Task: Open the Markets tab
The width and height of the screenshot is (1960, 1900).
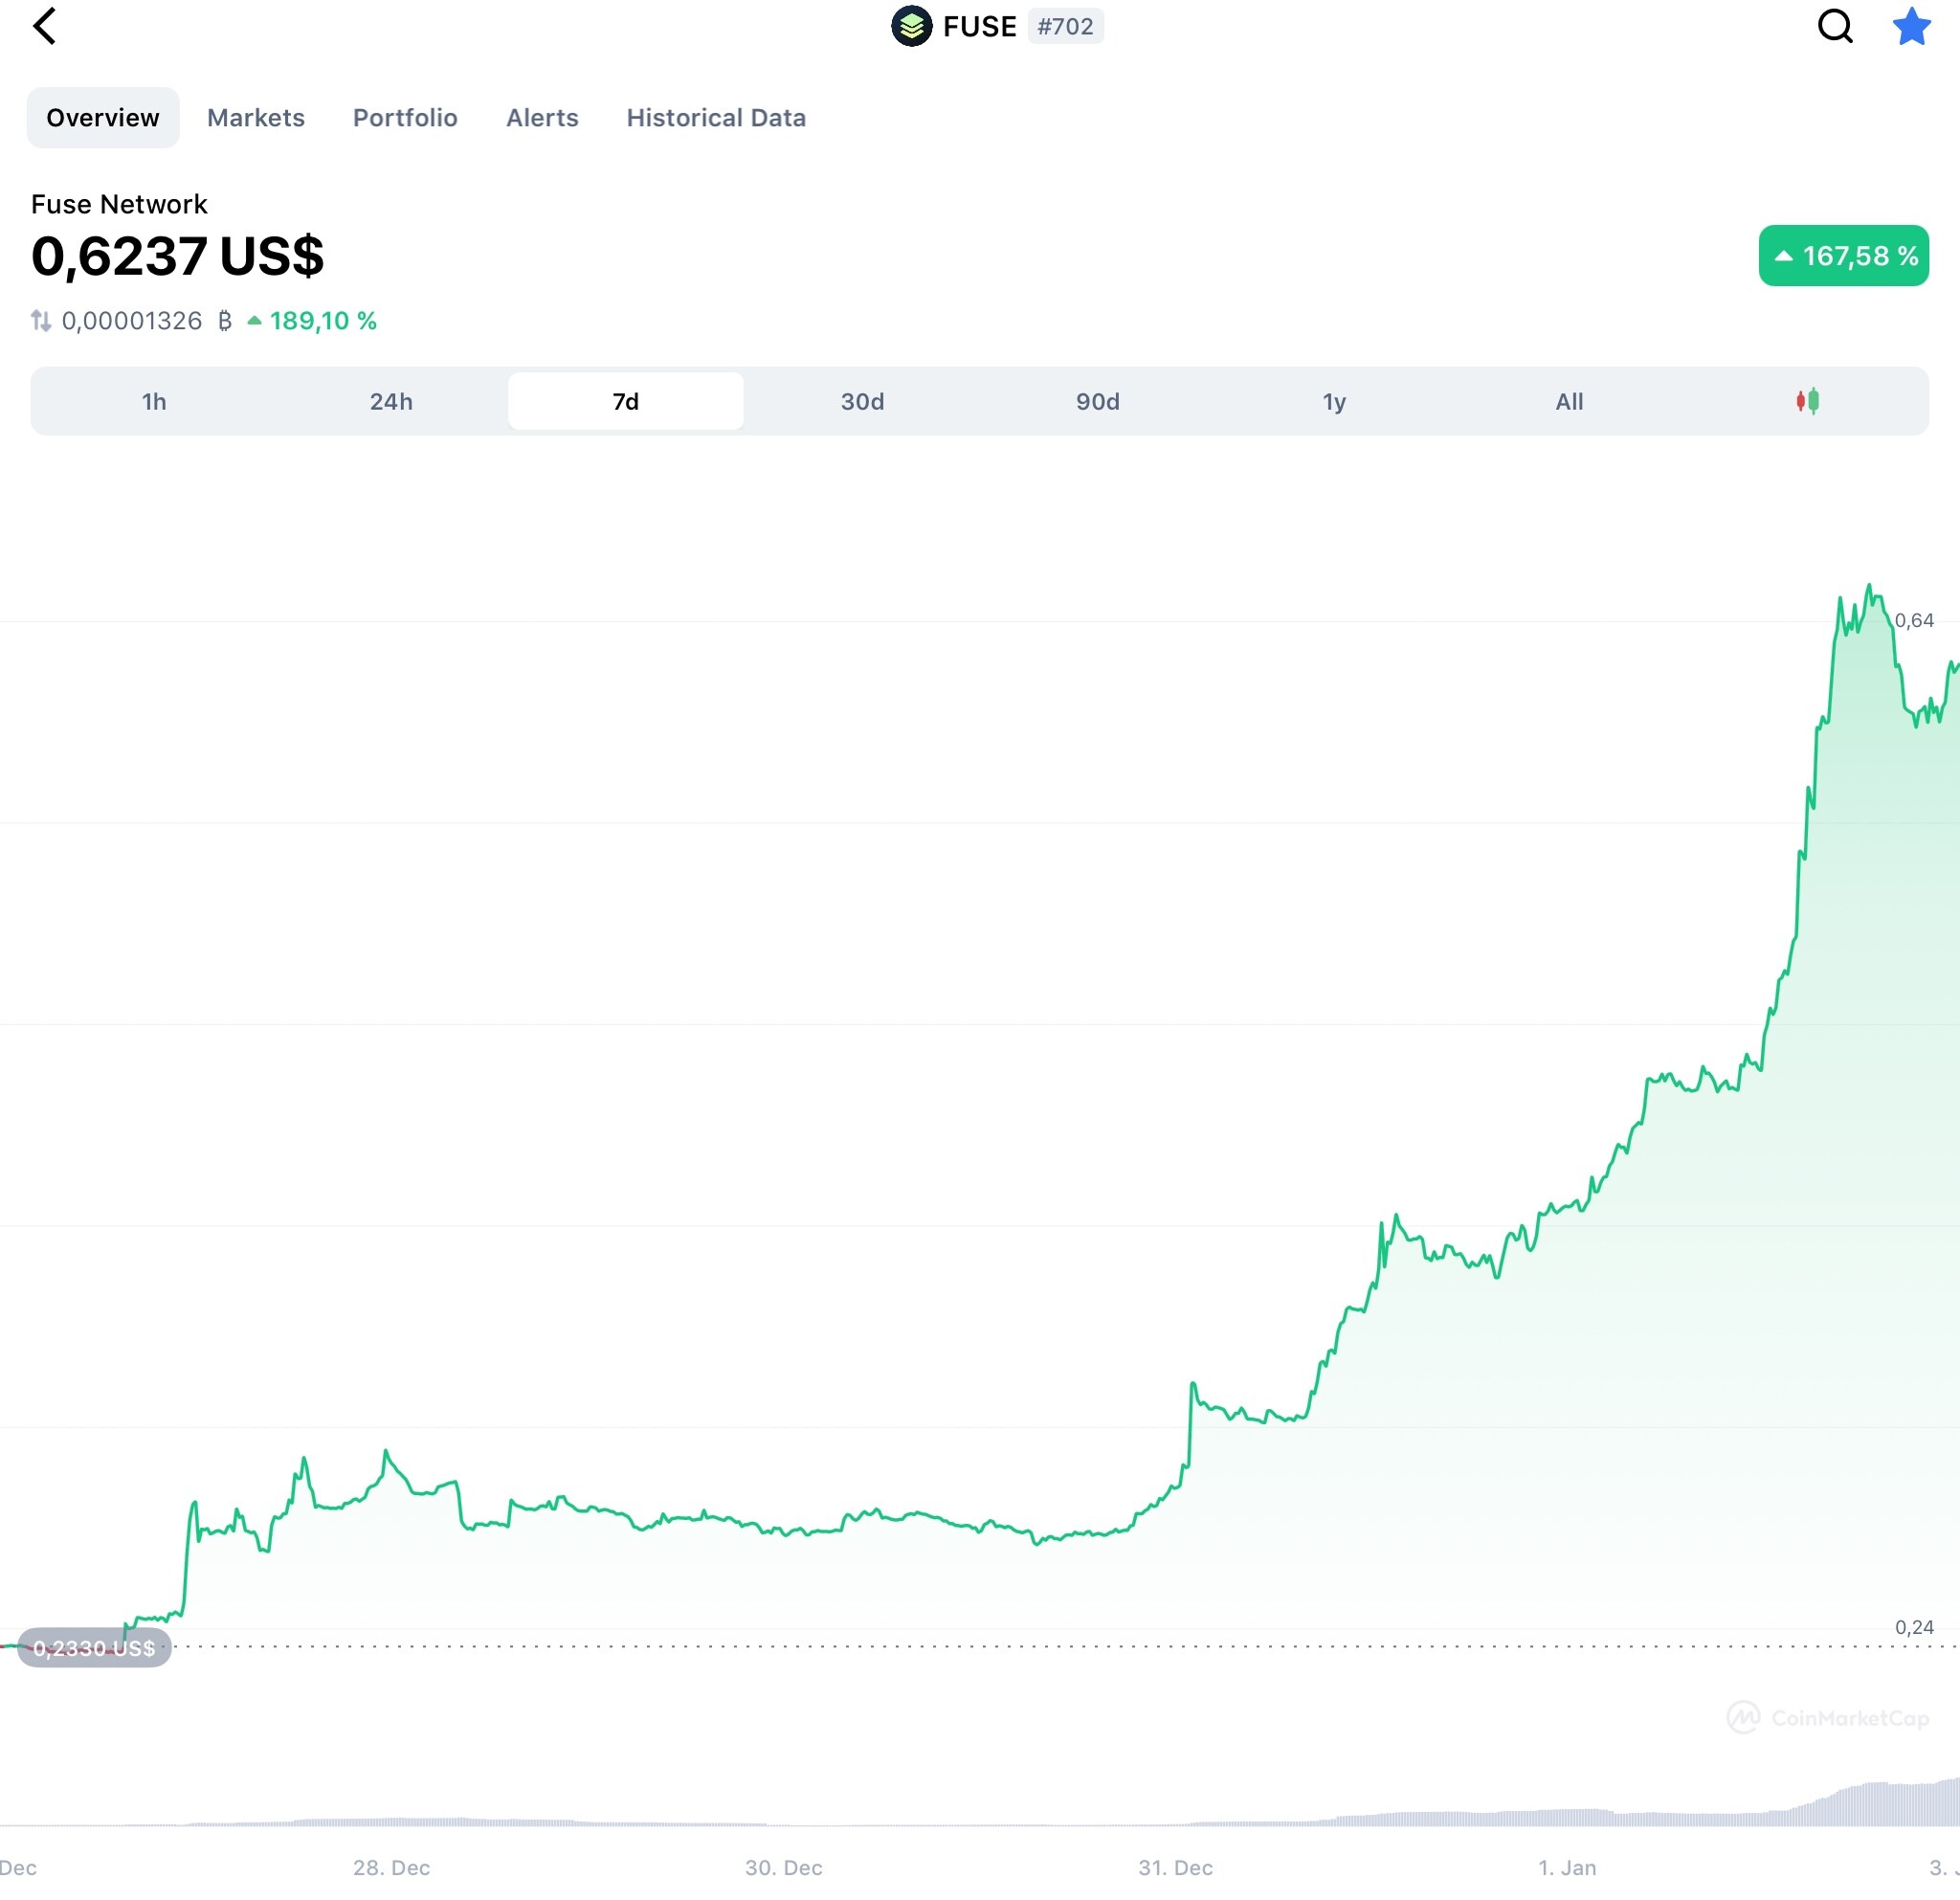Action: coord(256,118)
